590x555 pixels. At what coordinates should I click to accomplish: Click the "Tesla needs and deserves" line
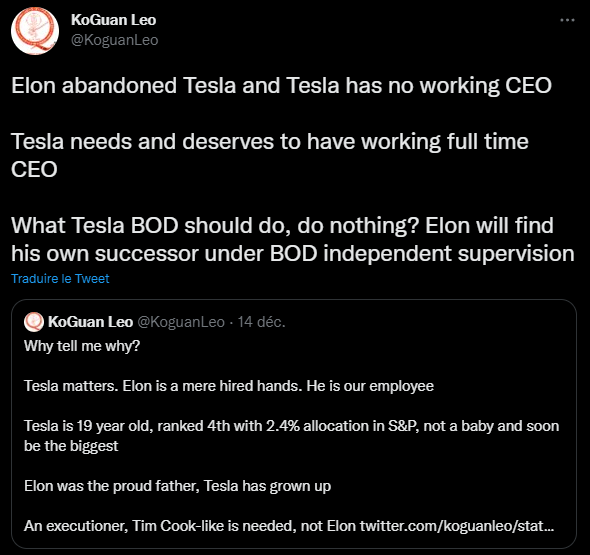[270, 142]
